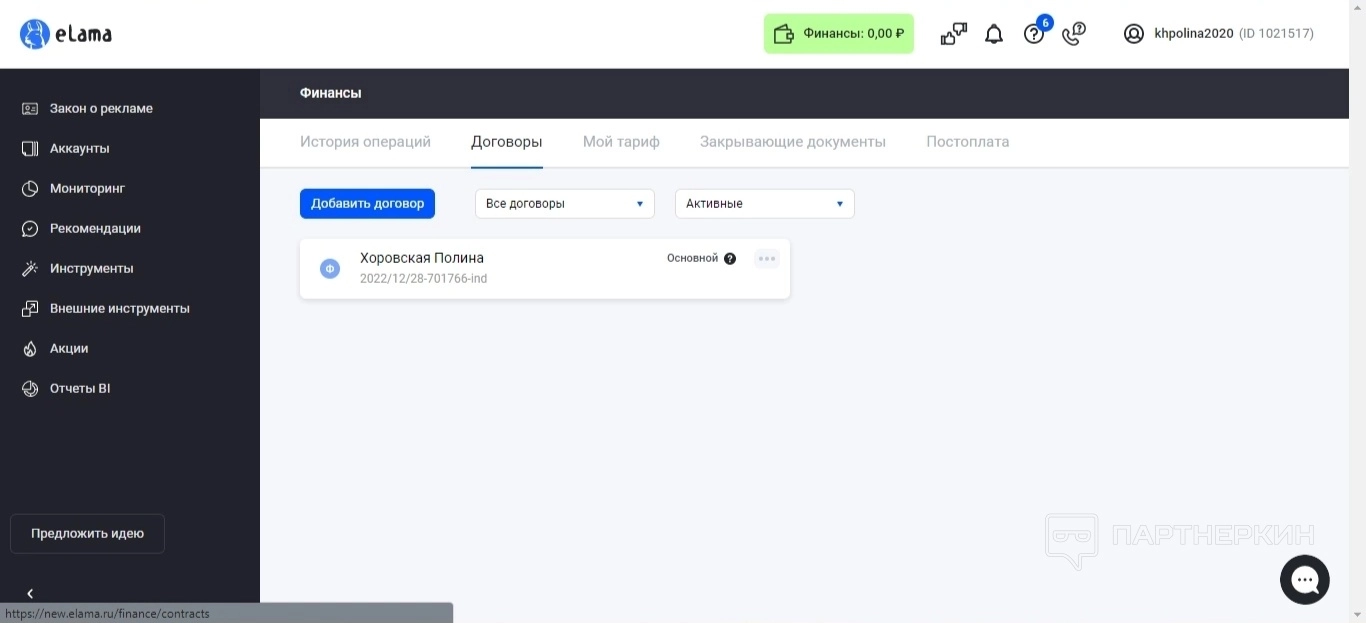The image size is (1366, 623).
Task: Open the Finances wallet balance button
Action: [839, 34]
